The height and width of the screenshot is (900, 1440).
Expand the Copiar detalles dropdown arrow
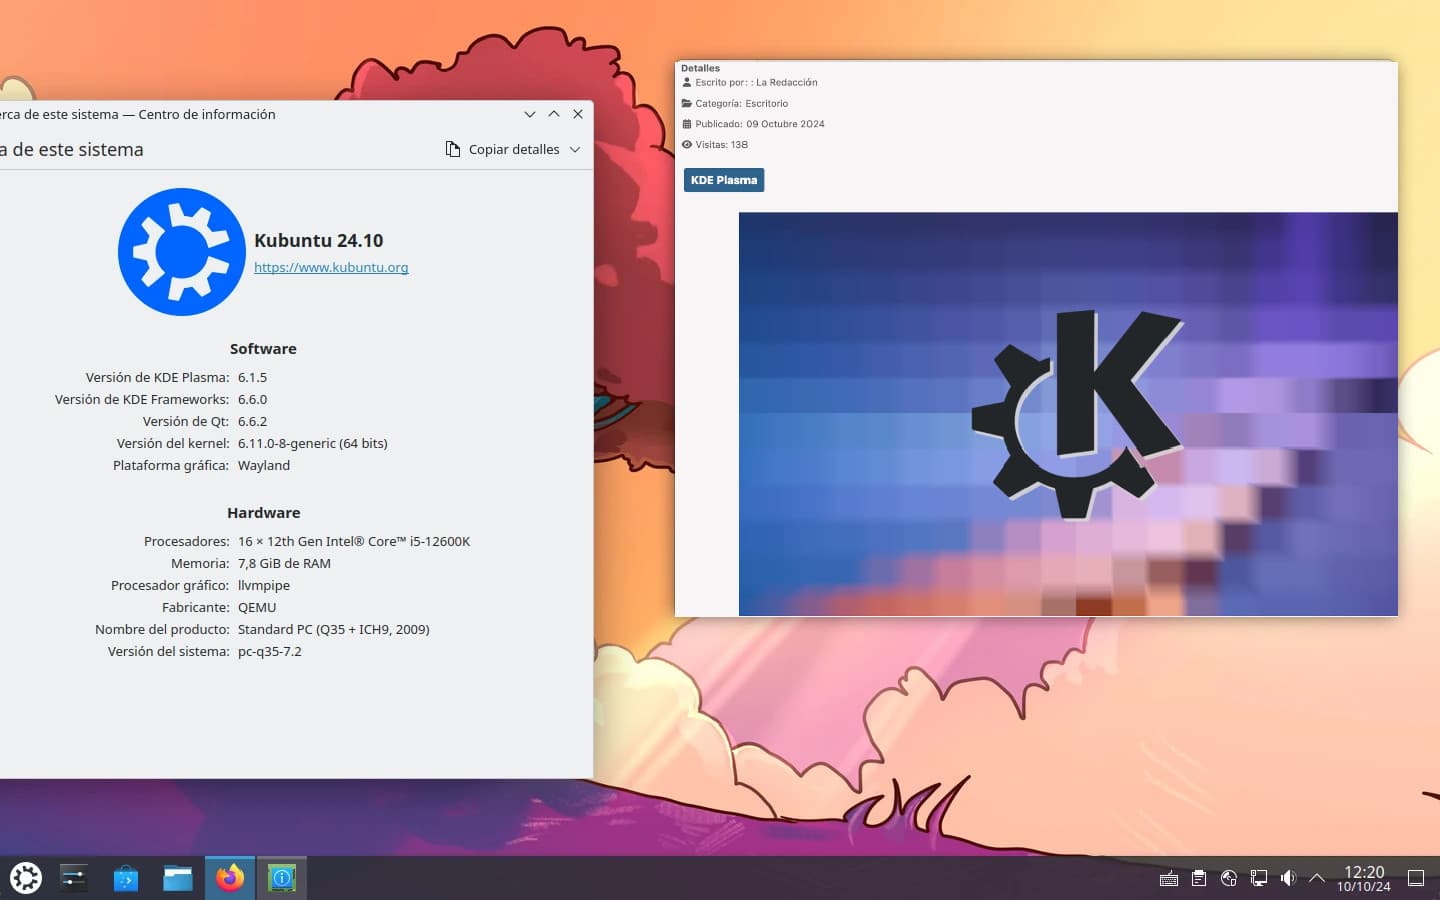click(x=575, y=150)
